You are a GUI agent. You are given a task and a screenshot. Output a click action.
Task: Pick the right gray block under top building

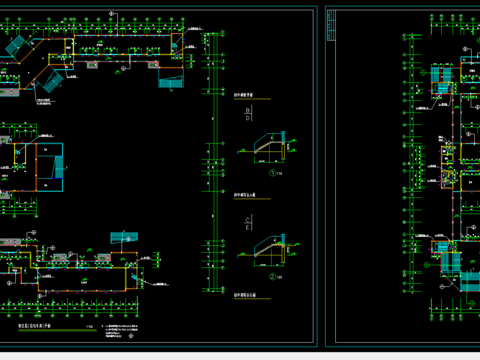153,65
